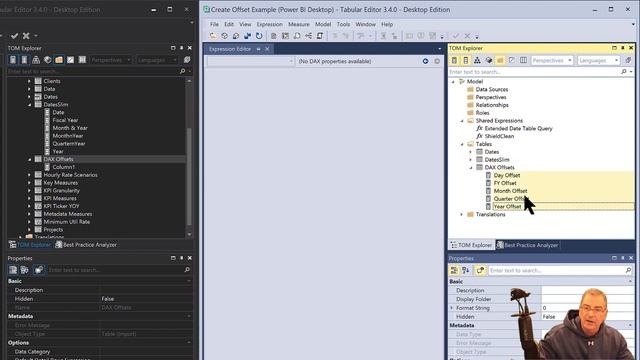Expand the Format String property
640x360 pixels.
tap(452, 308)
